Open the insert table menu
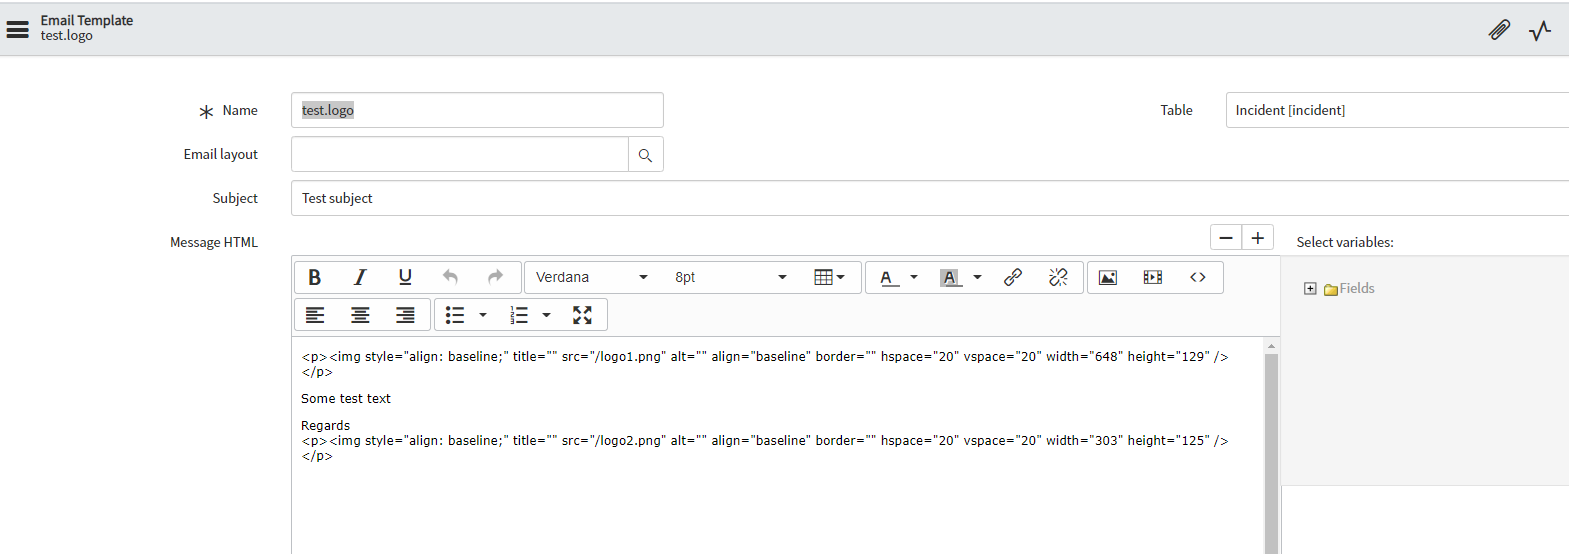 click(829, 277)
